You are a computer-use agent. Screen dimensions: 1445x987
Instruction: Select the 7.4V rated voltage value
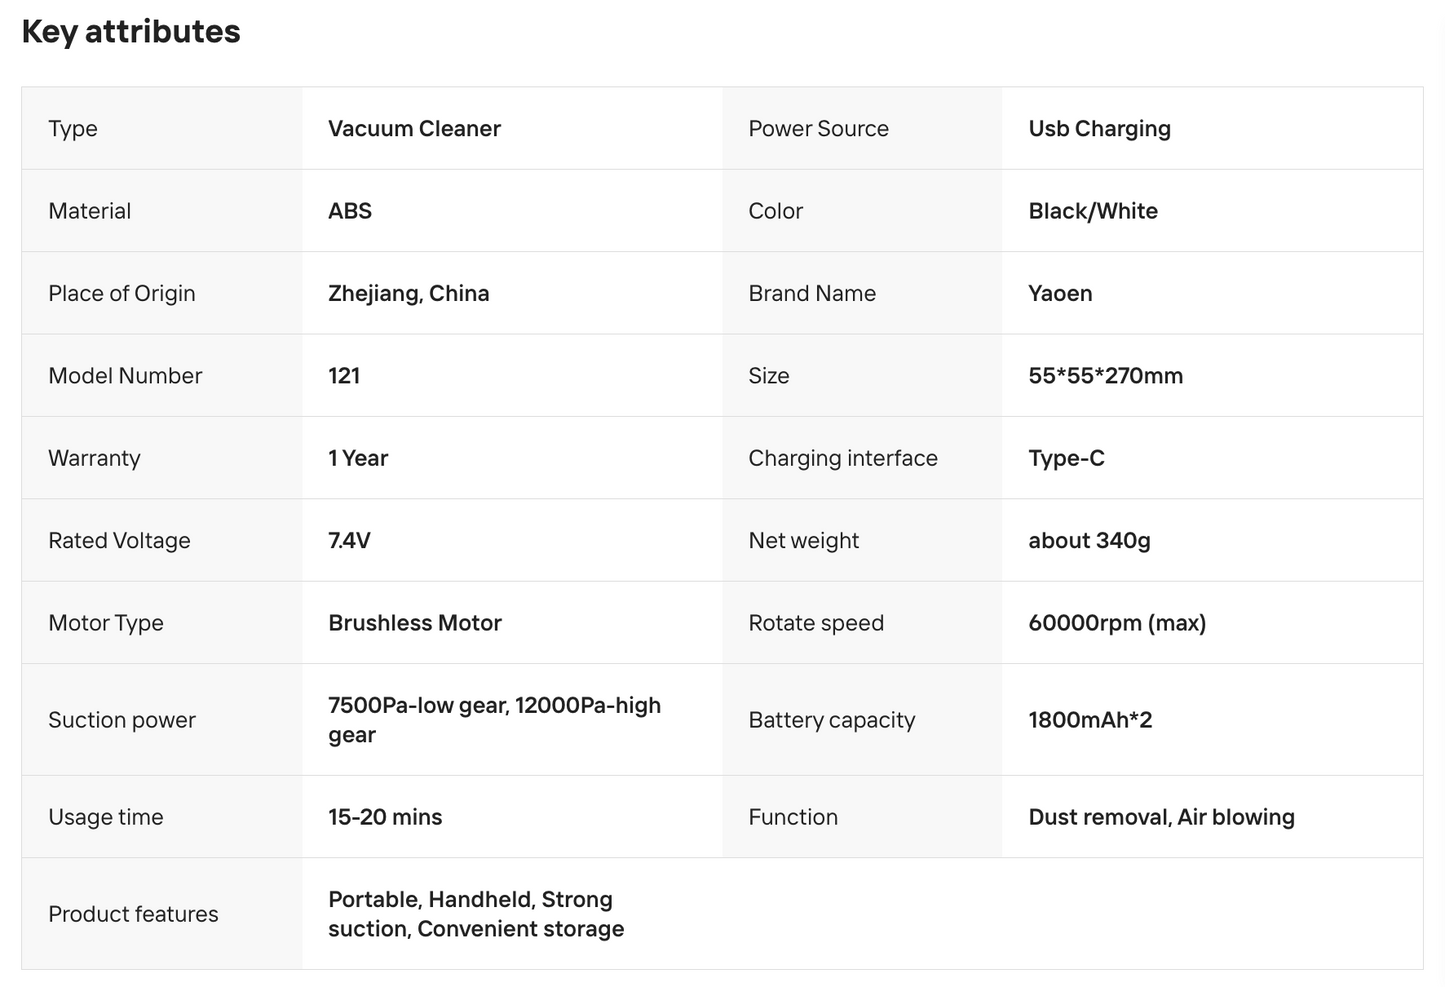[349, 541]
